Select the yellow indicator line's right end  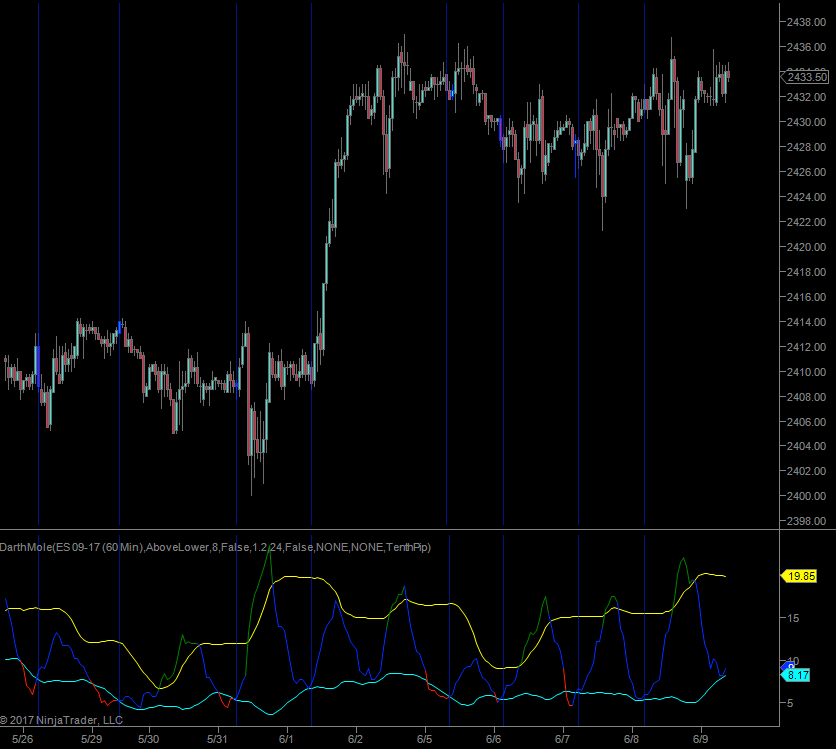[x=724, y=576]
